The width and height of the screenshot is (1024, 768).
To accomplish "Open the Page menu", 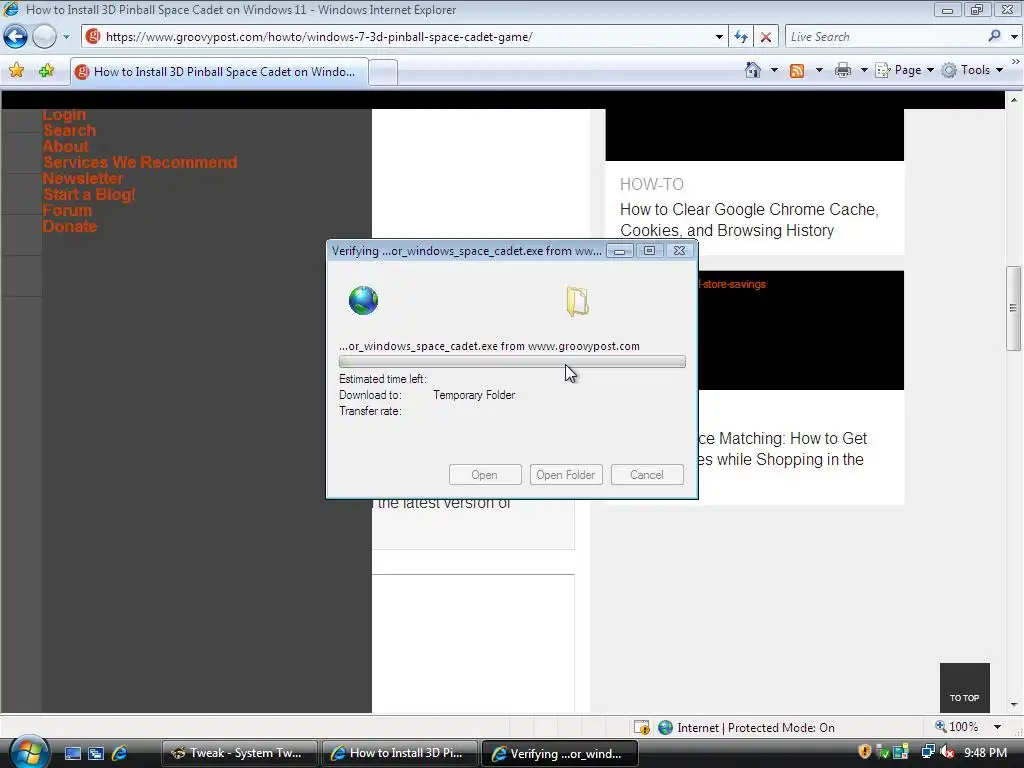I will point(904,70).
